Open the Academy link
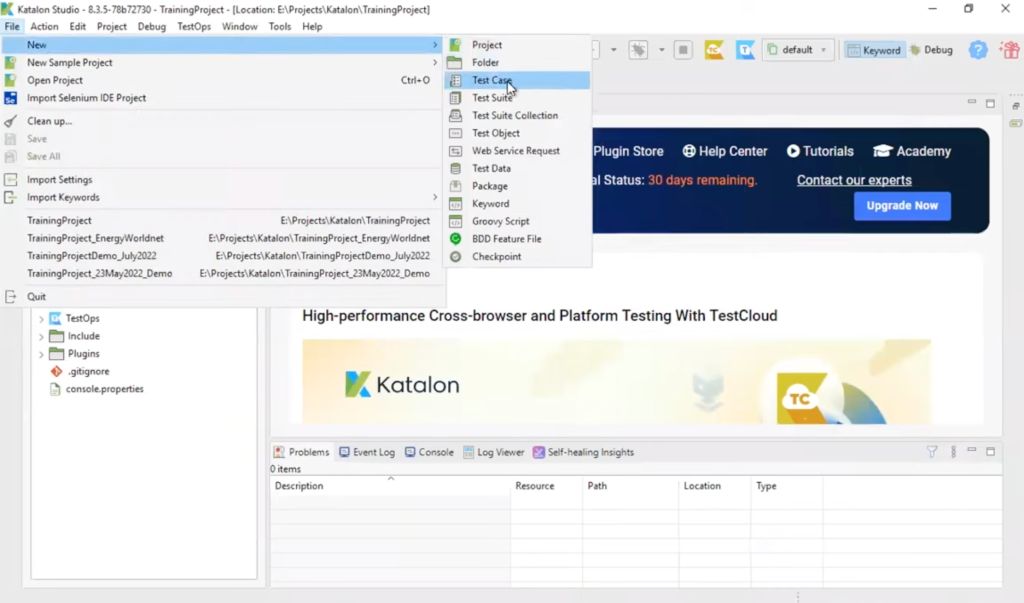The height and width of the screenshot is (603, 1024). coord(912,152)
